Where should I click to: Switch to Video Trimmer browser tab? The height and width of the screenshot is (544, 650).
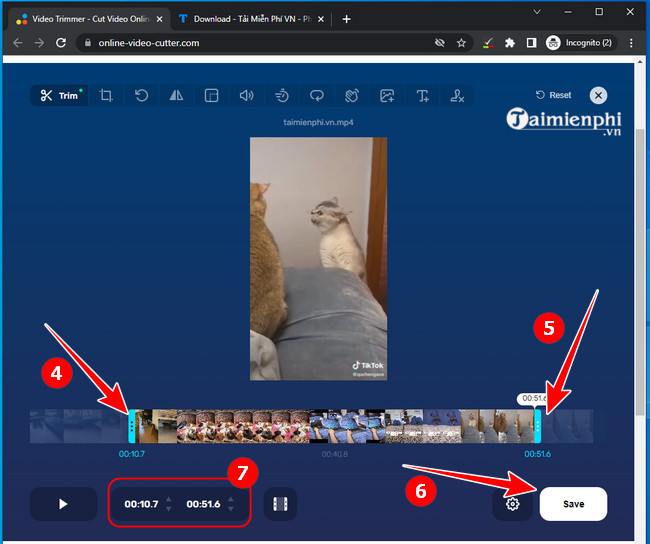(x=84, y=19)
